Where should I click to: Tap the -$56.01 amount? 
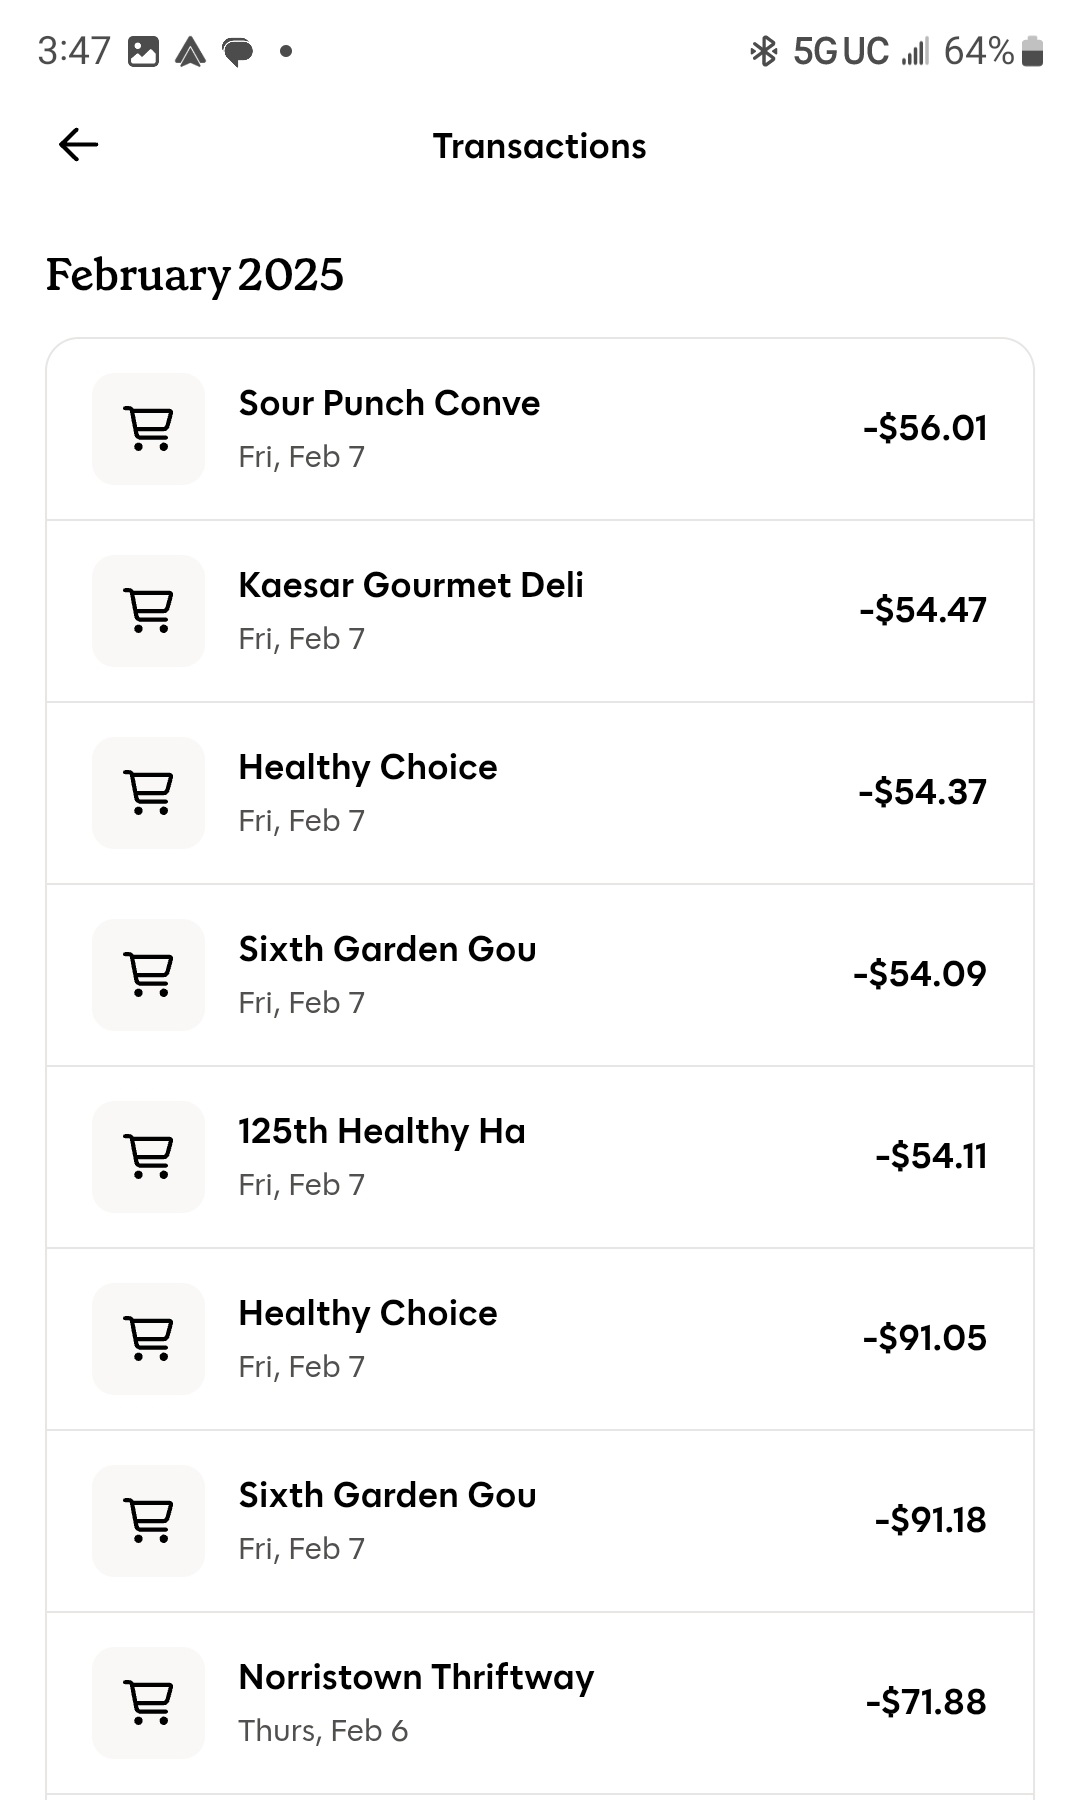coord(924,428)
